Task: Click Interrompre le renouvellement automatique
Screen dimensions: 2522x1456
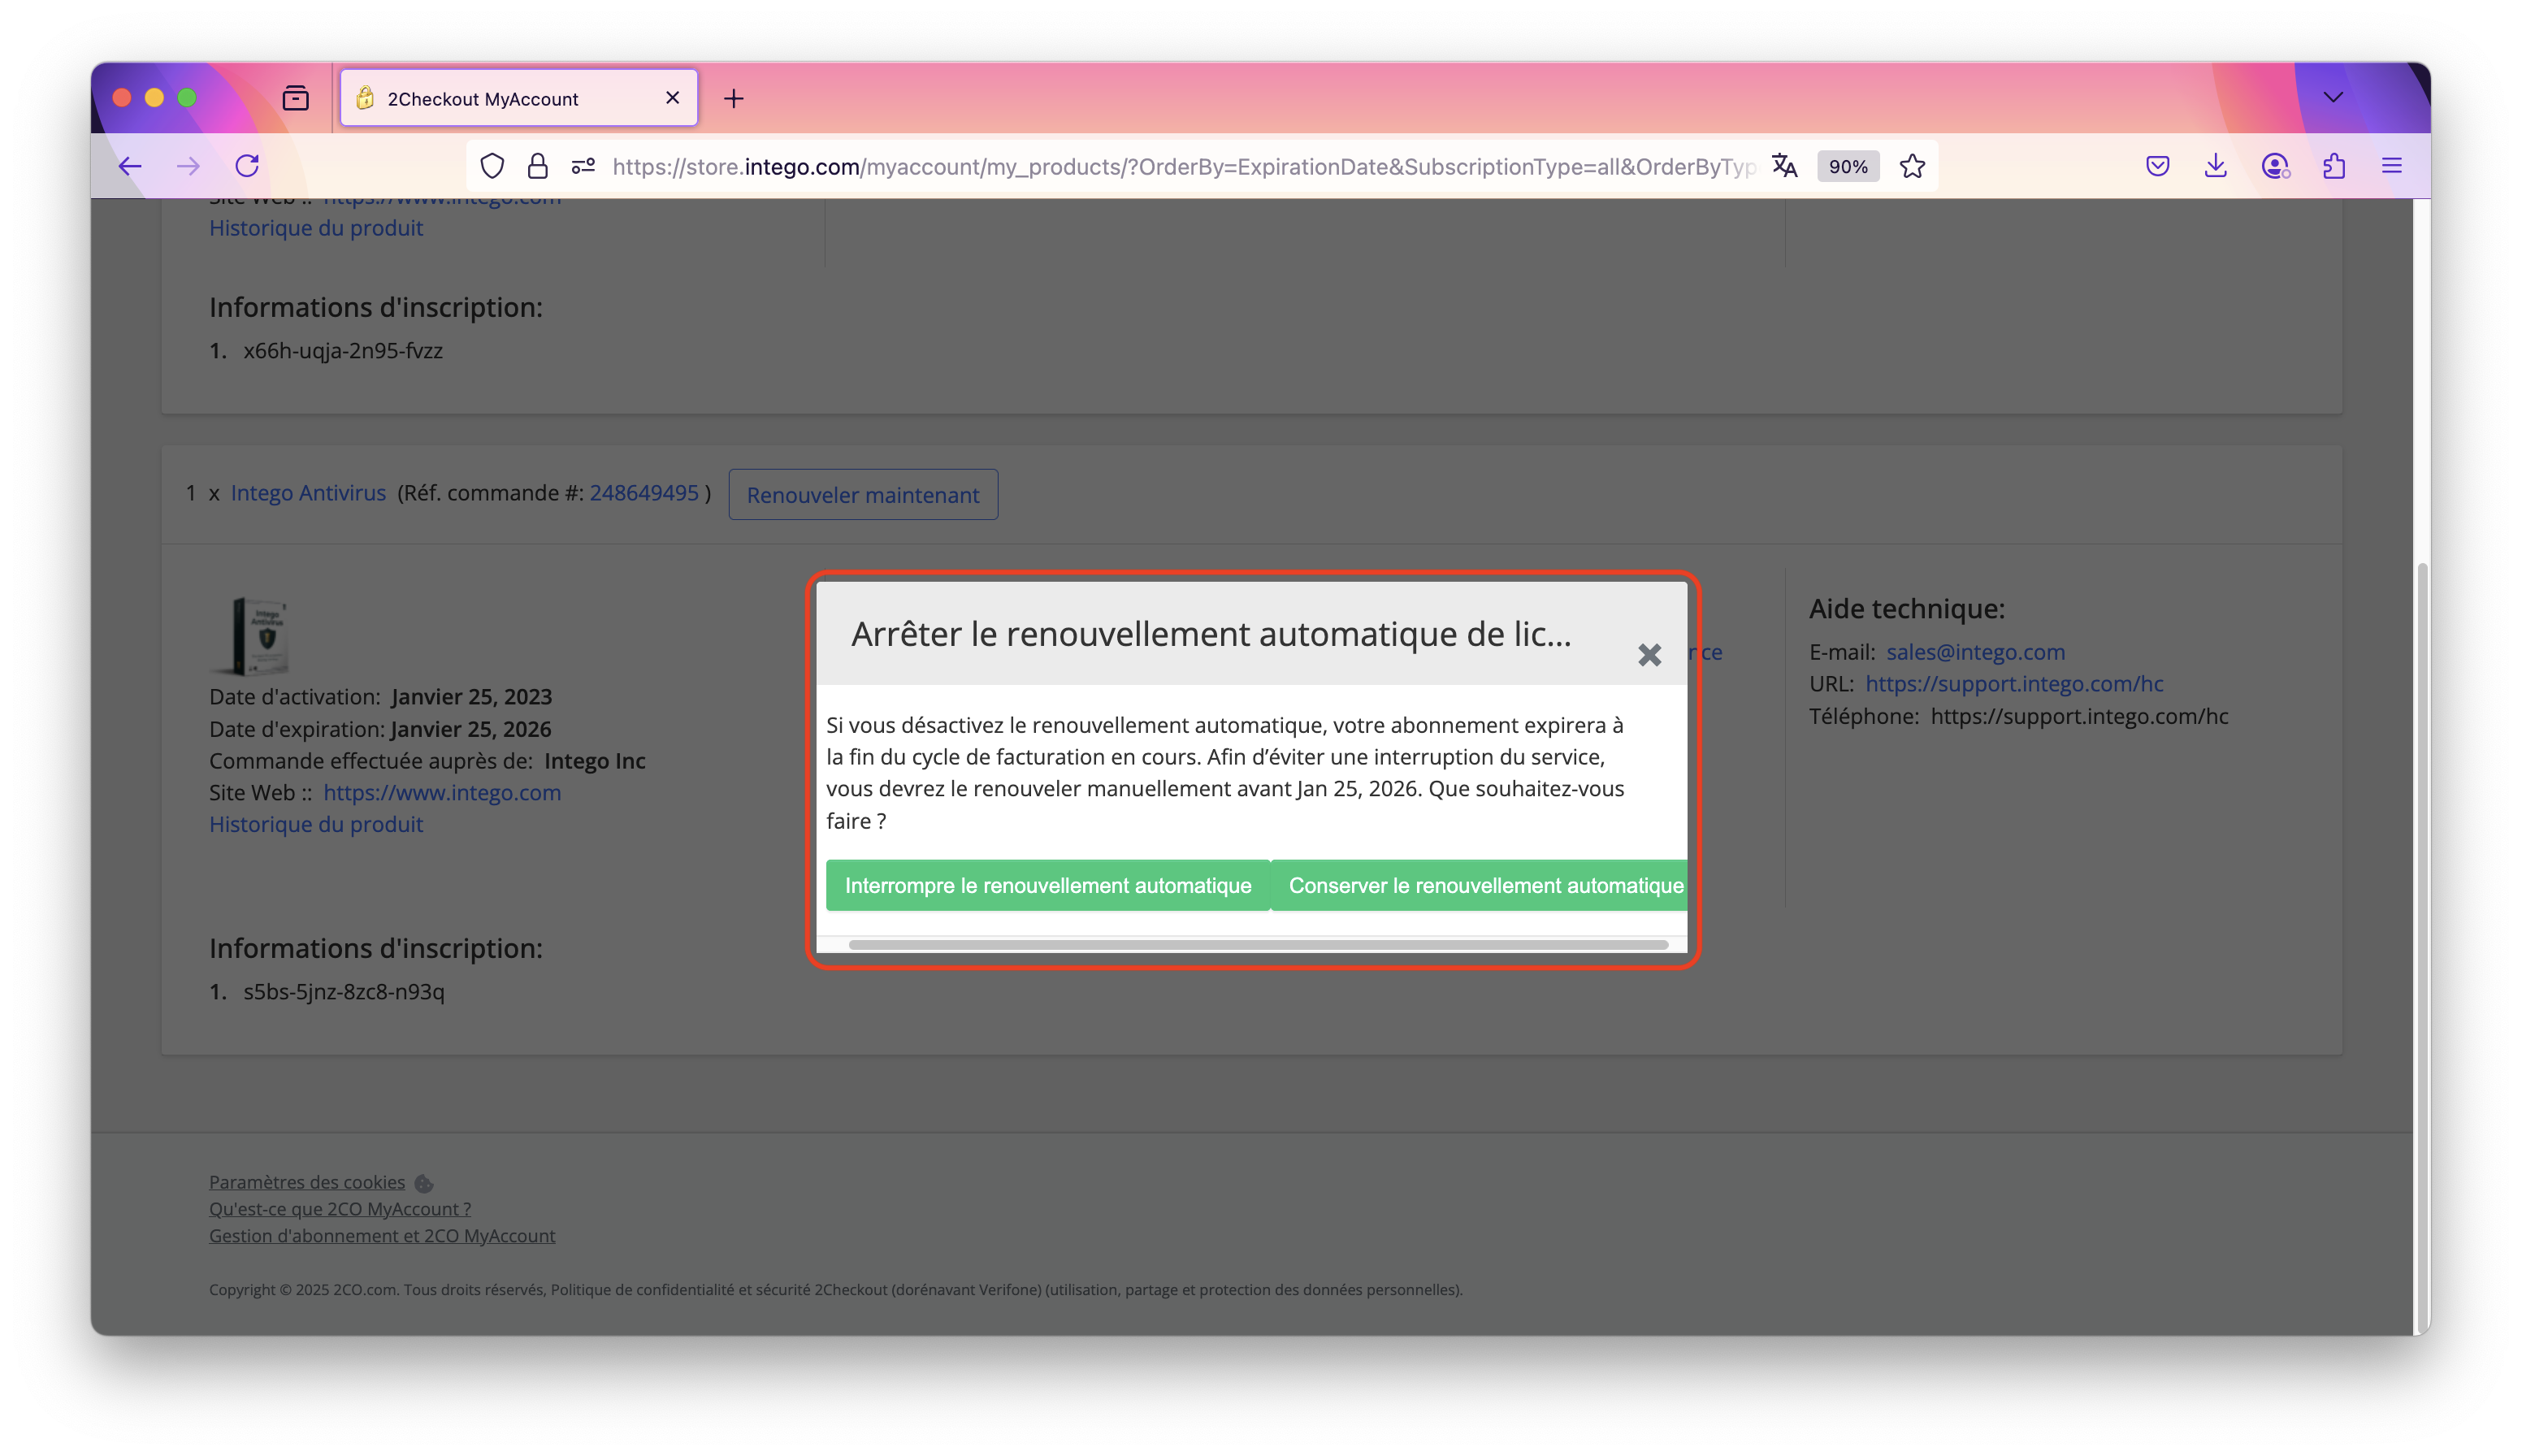Action: [1047, 885]
